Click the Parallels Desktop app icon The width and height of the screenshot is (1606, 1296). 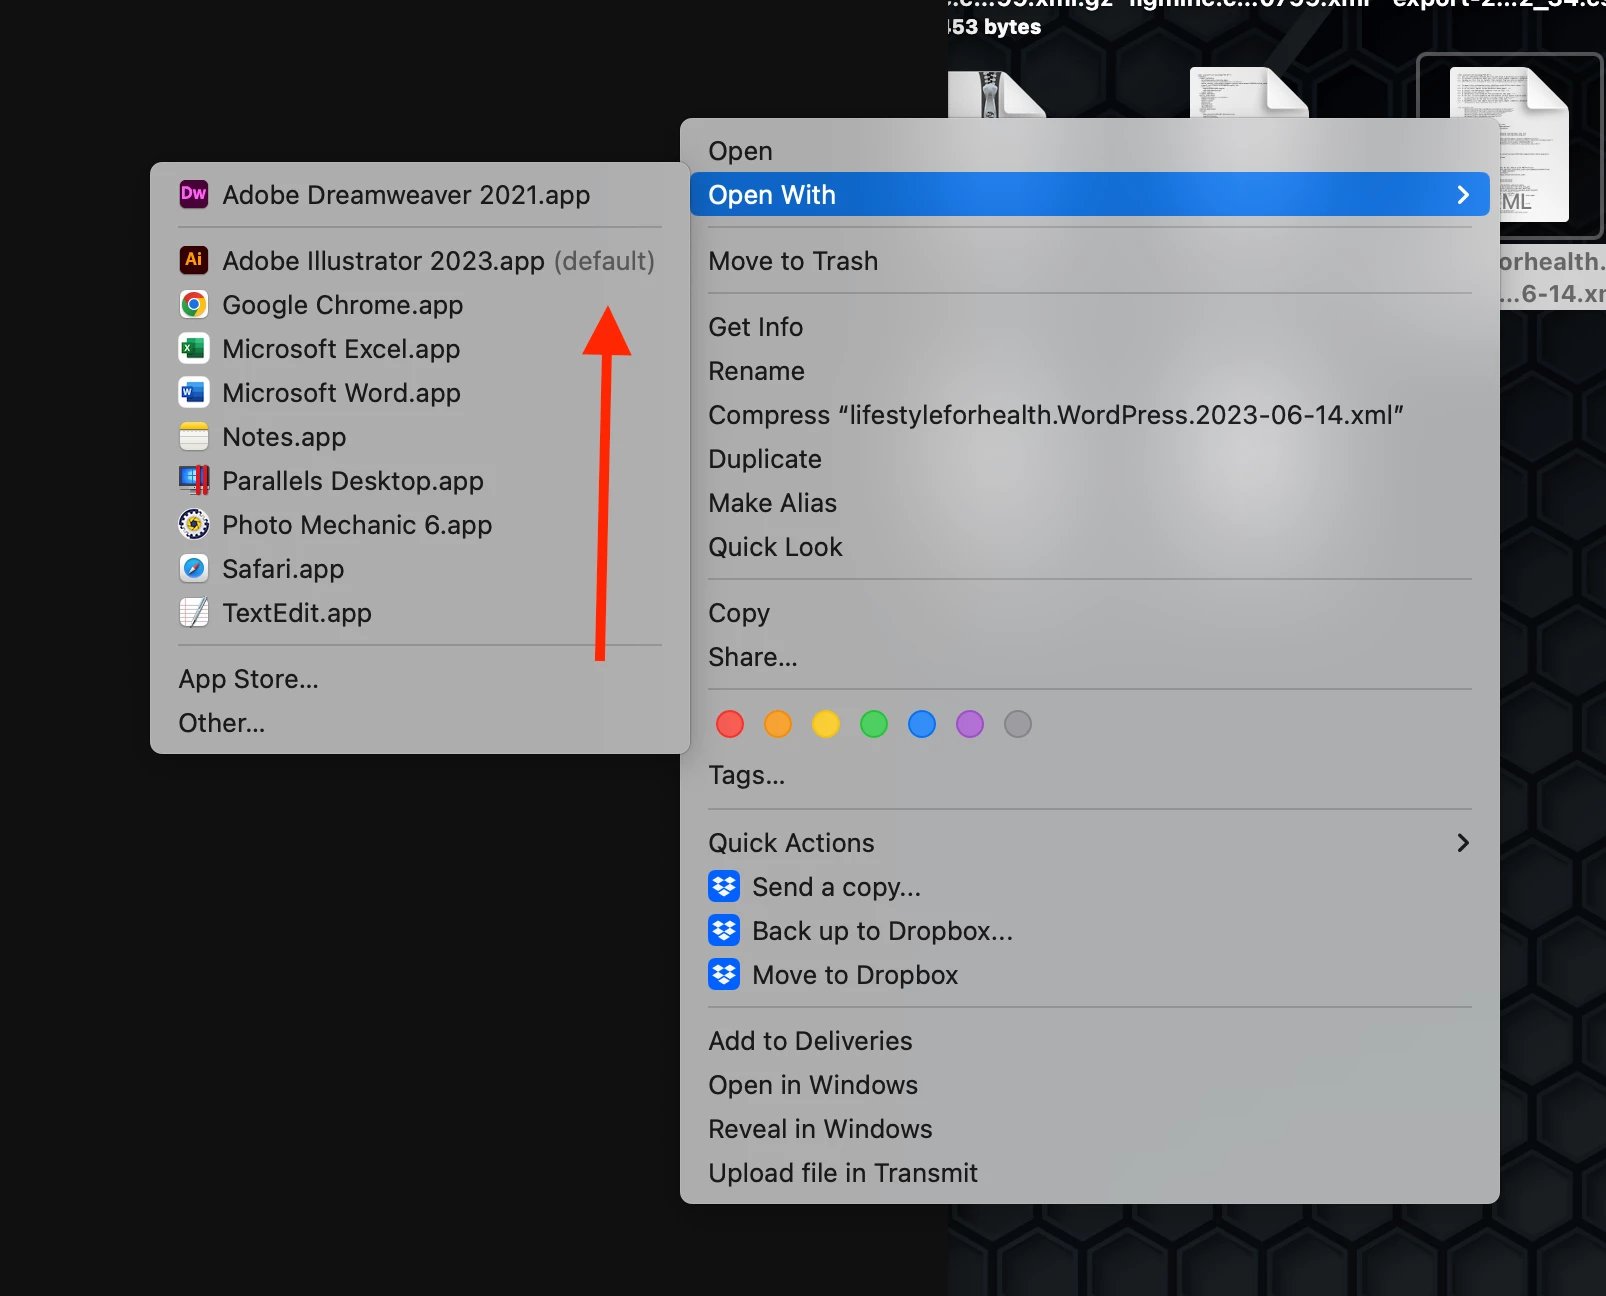194,480
